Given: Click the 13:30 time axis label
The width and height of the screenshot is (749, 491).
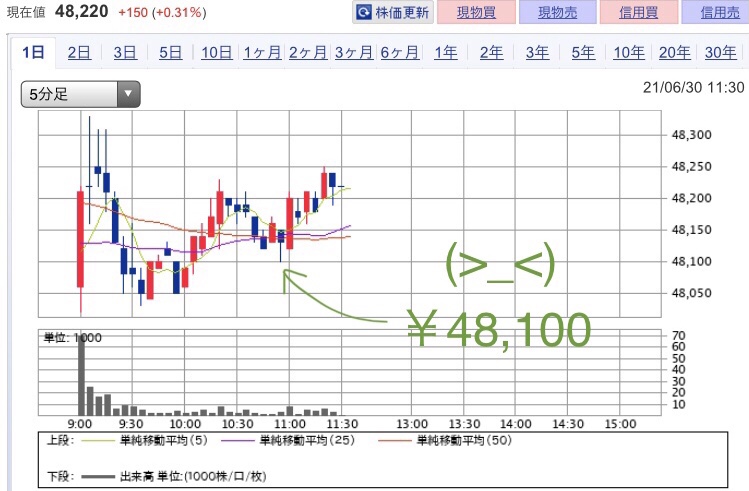Looking at the screenshot, I should pos(464,424).
